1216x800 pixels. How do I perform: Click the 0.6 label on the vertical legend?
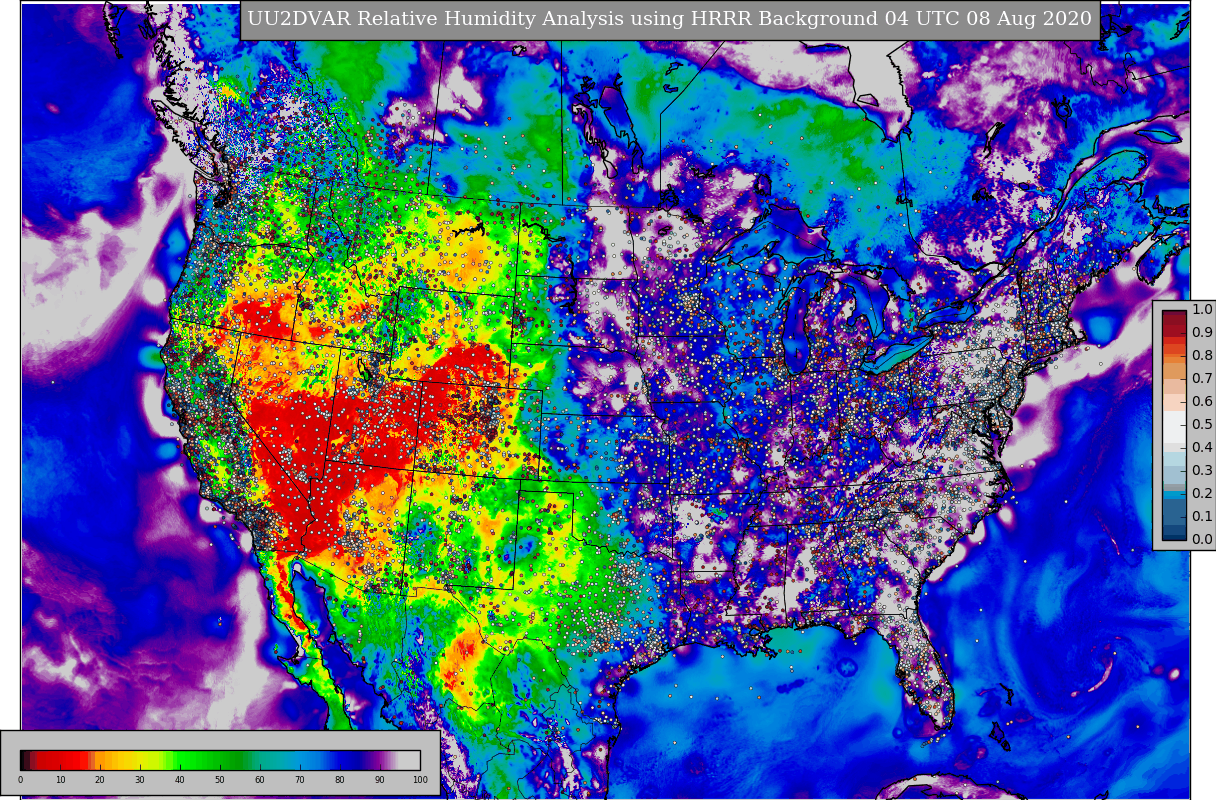click(x=1202, y=402)
